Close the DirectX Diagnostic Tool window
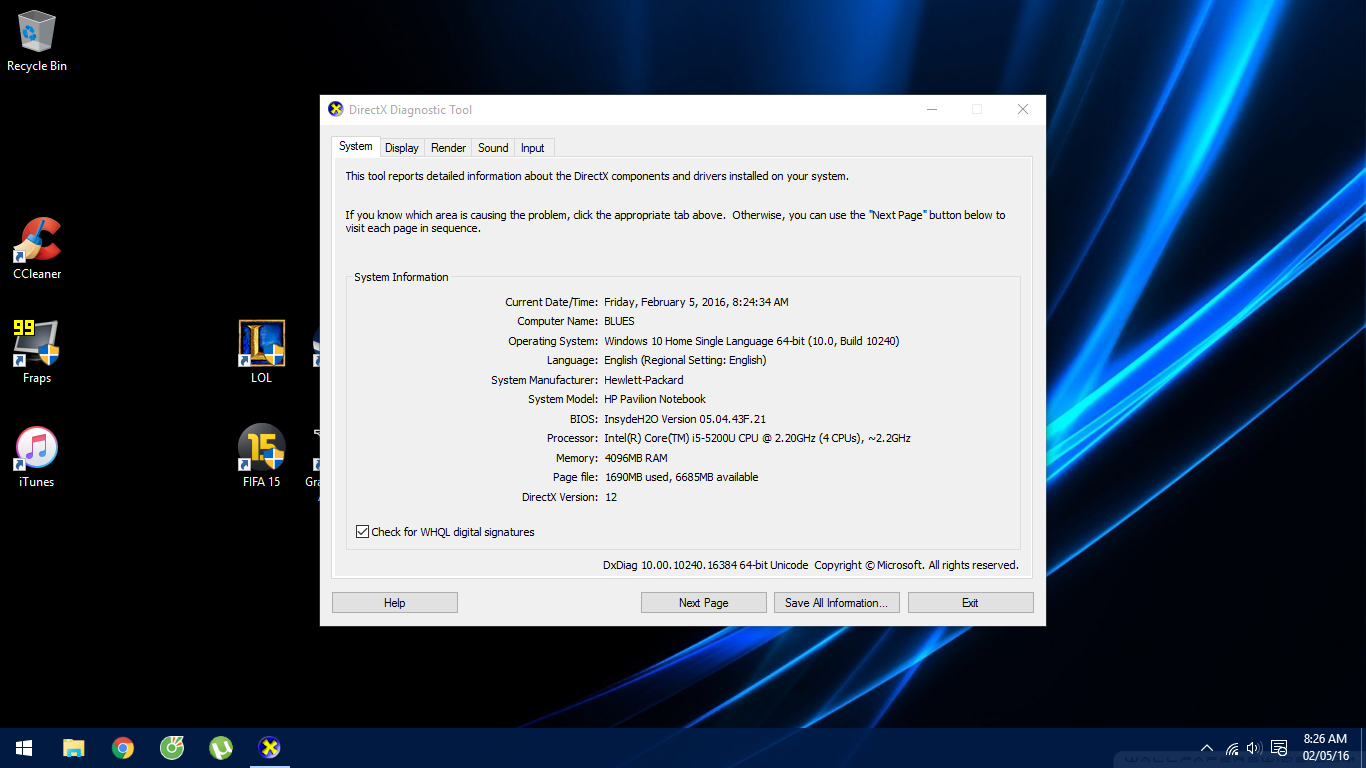 point(1023,109)
